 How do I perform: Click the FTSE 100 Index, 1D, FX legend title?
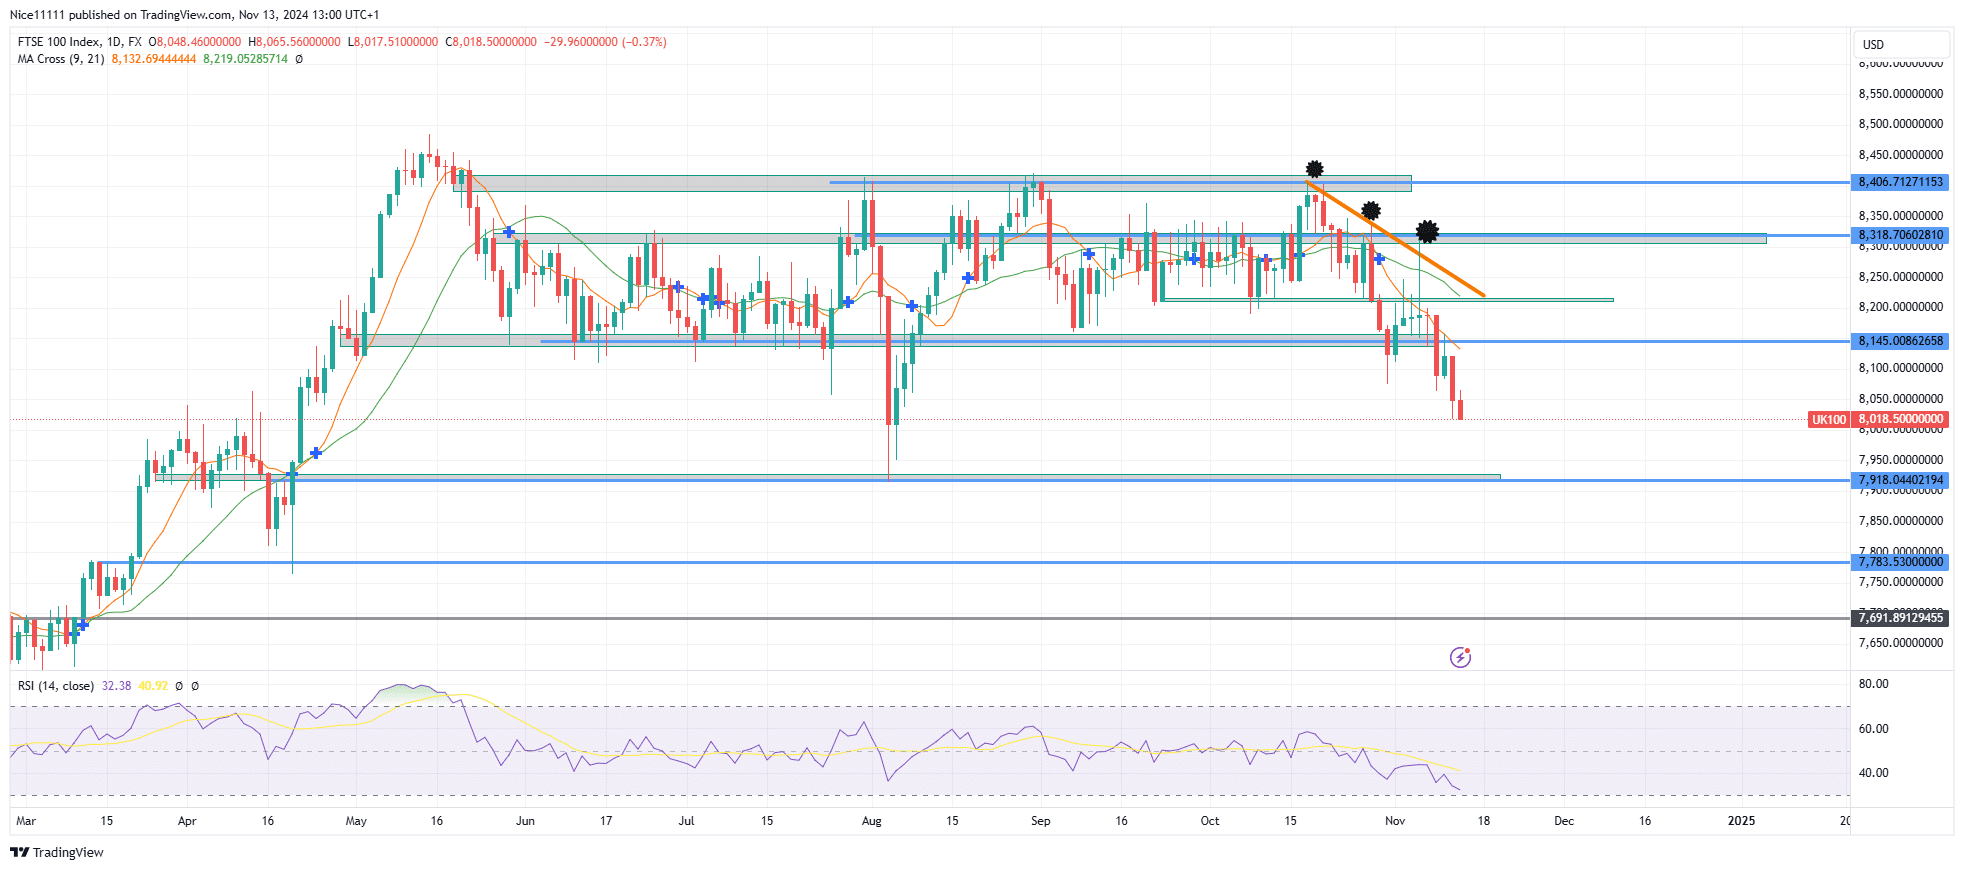pos(79,42)
